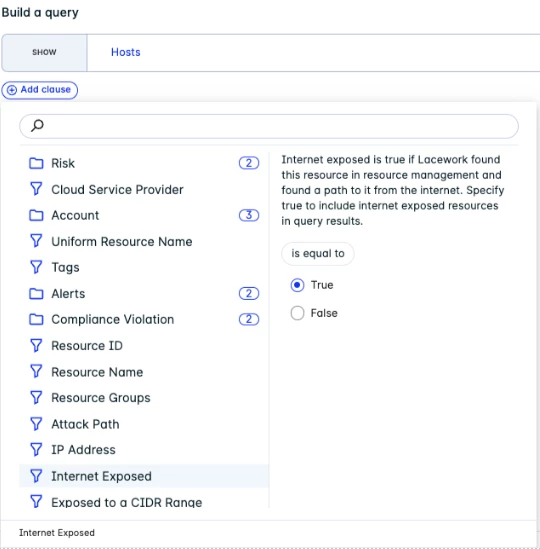Click the plus icon on Add clause
The image size is (540, 549).
(x=12, y=90)
